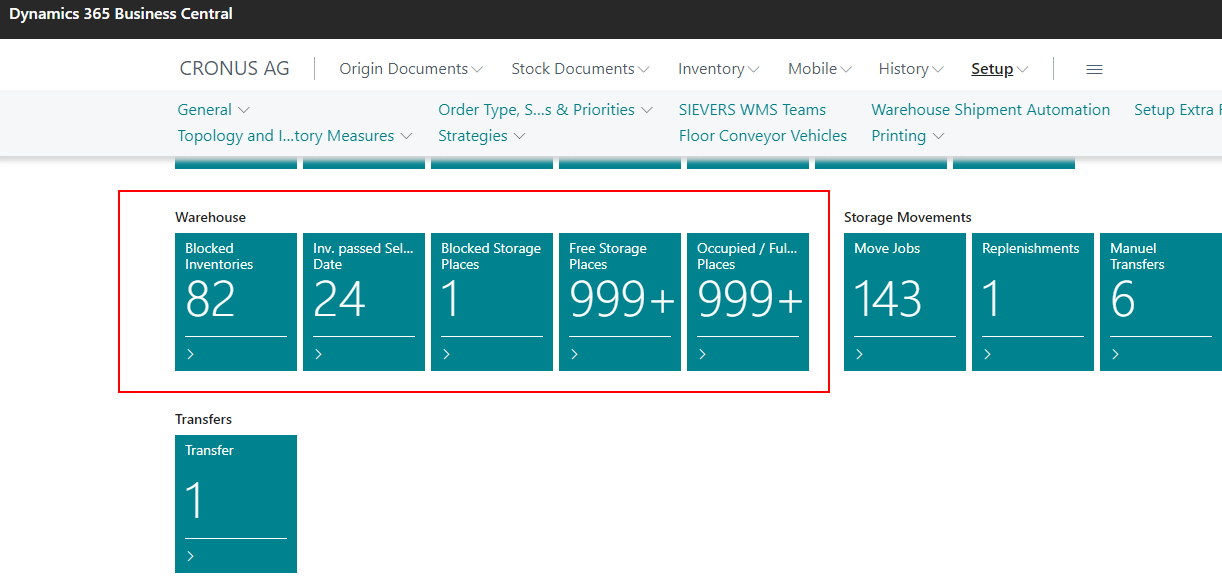Expand the Stock Documents dropdown

pos(580,69)
